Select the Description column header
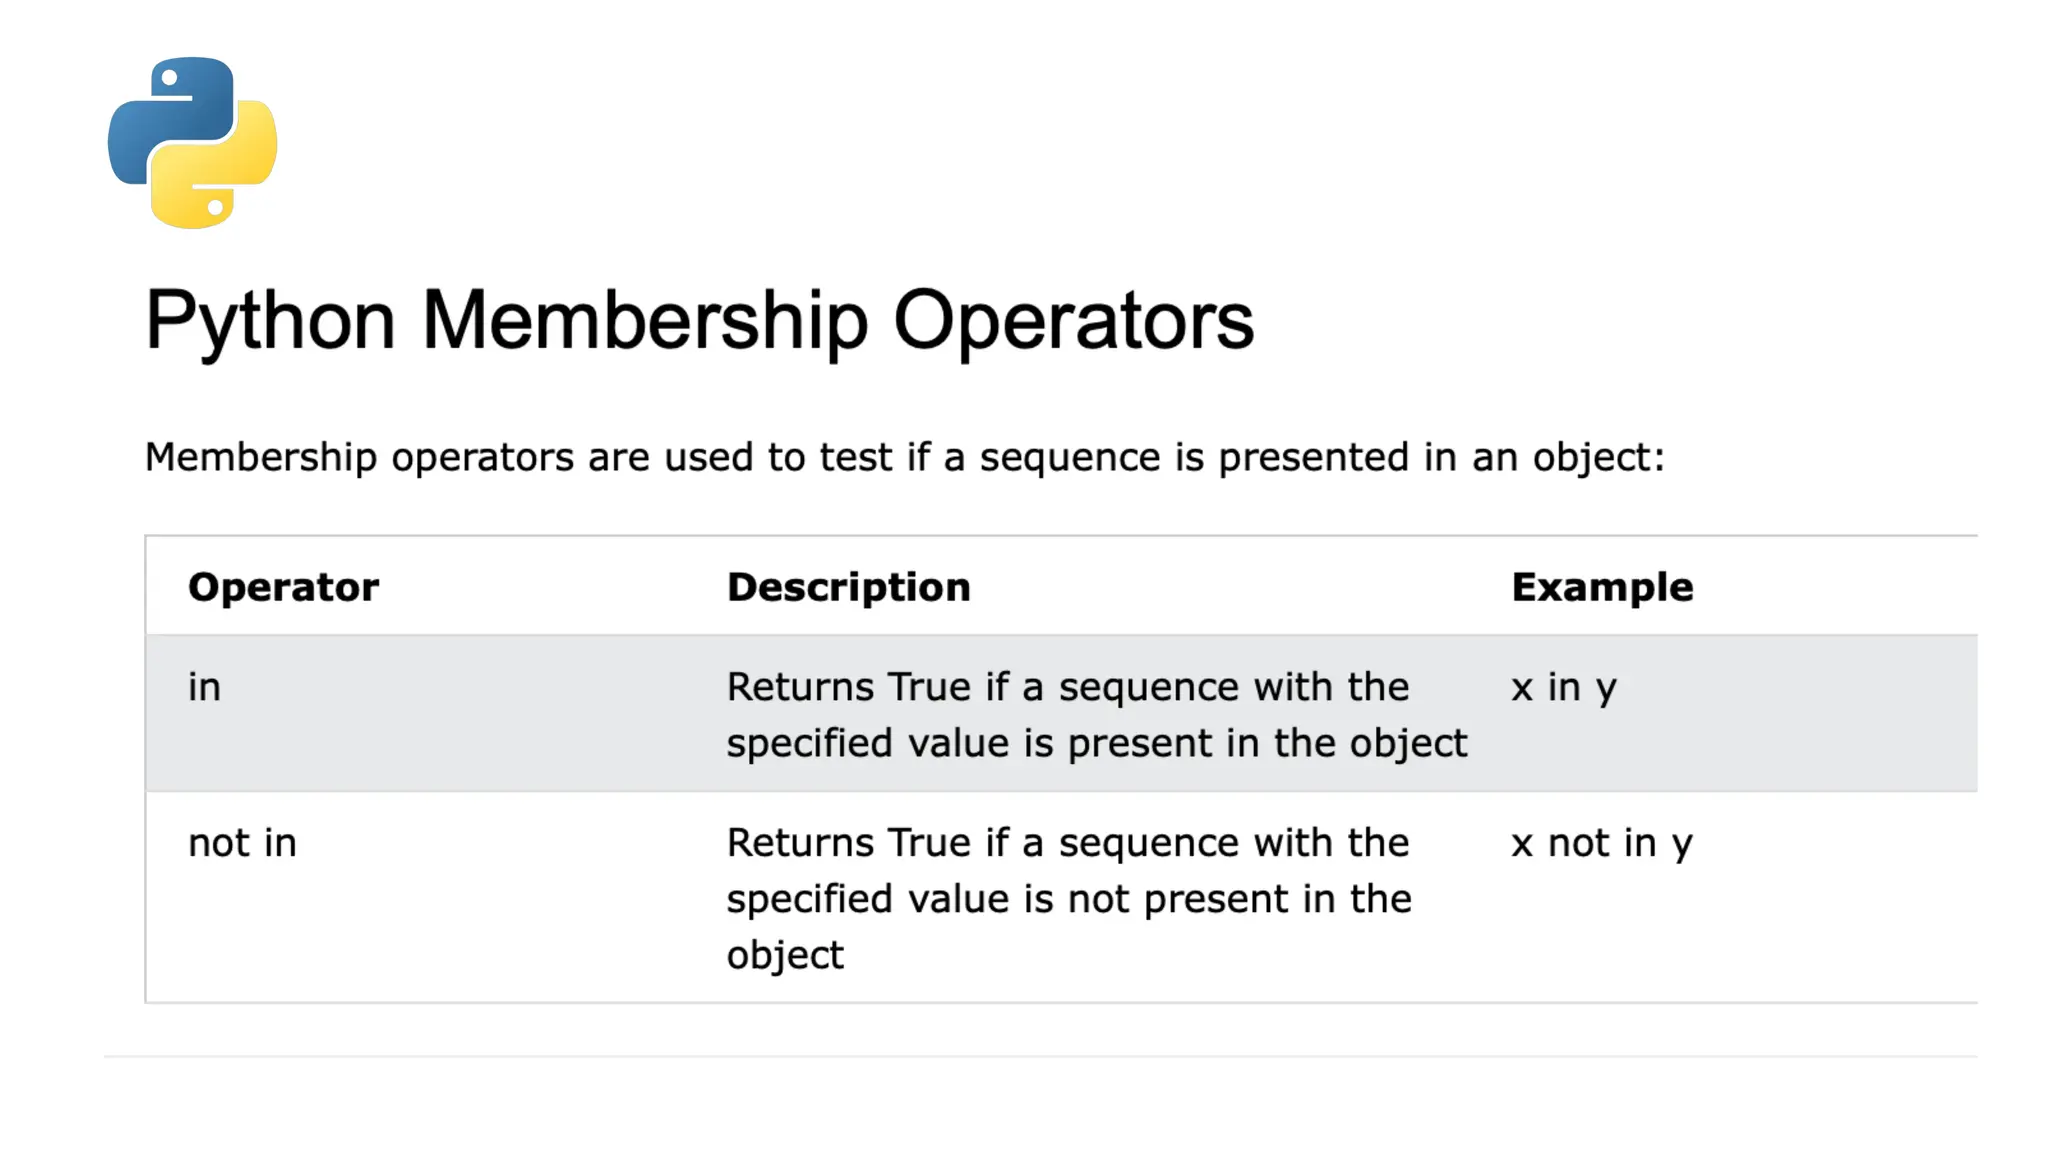Screen dimensions: 2048x1152 click(x=848, y=587)
